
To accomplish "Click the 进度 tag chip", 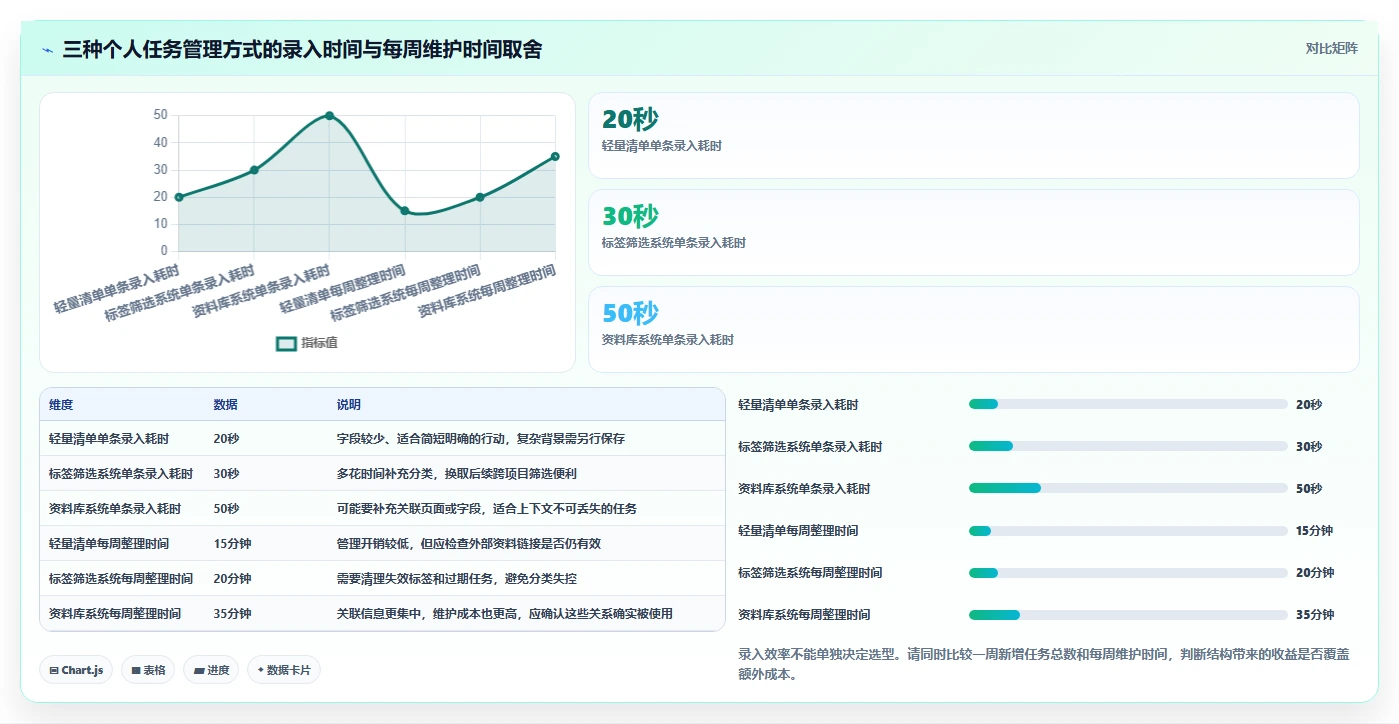I will tap(211, 670).
